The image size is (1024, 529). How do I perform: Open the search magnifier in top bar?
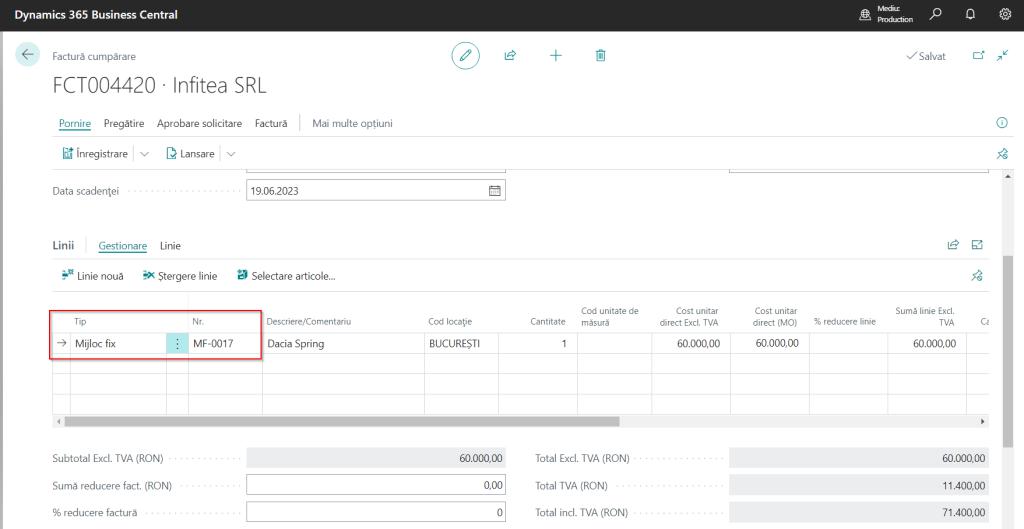pyautogui.click(x=936, y=15)
